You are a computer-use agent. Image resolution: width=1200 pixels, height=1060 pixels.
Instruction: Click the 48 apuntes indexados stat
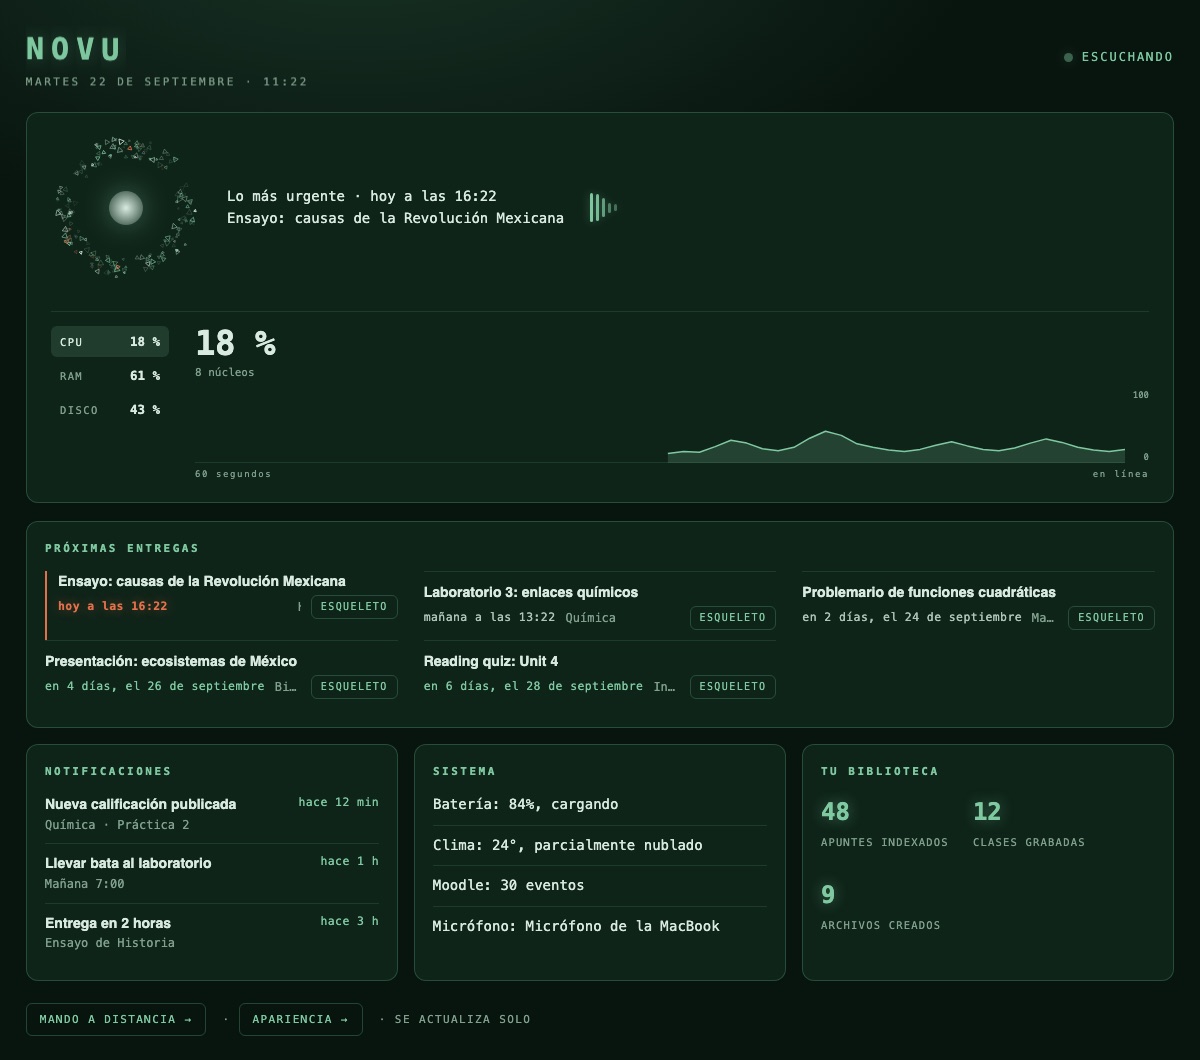point(884,823)
